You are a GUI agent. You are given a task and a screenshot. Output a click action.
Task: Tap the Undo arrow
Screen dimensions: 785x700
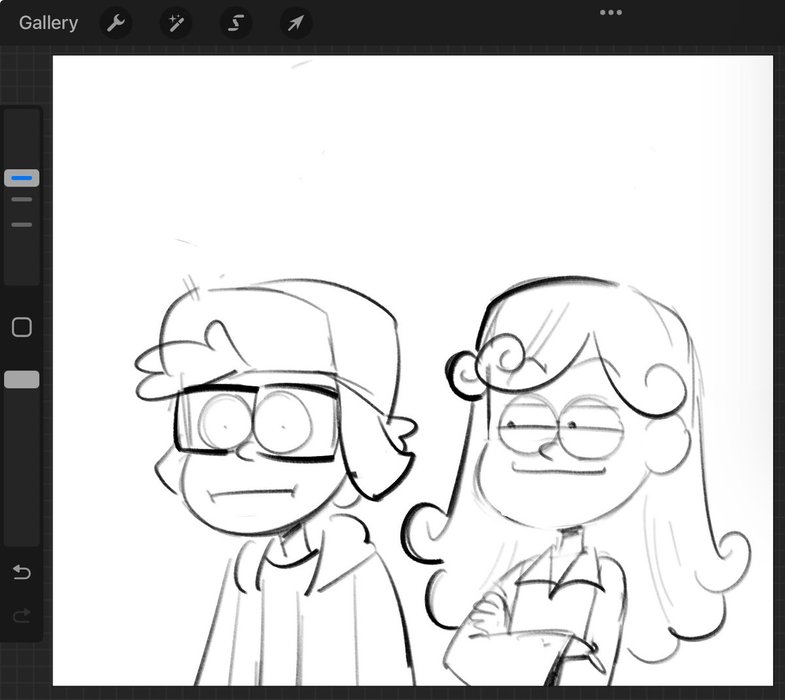(x=22, y=572)
